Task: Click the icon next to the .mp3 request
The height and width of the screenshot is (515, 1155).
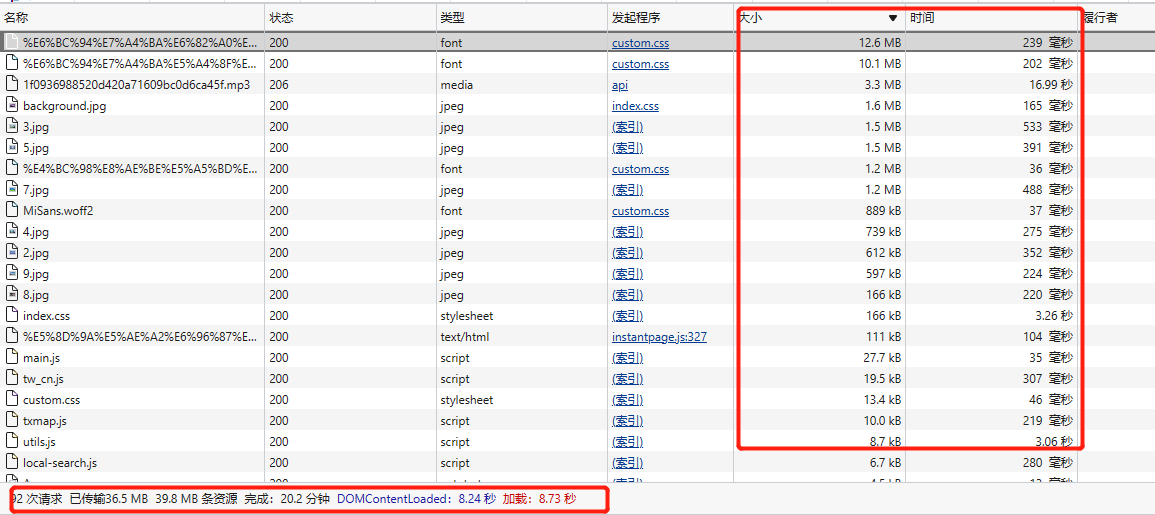Action: pos(12,85)
